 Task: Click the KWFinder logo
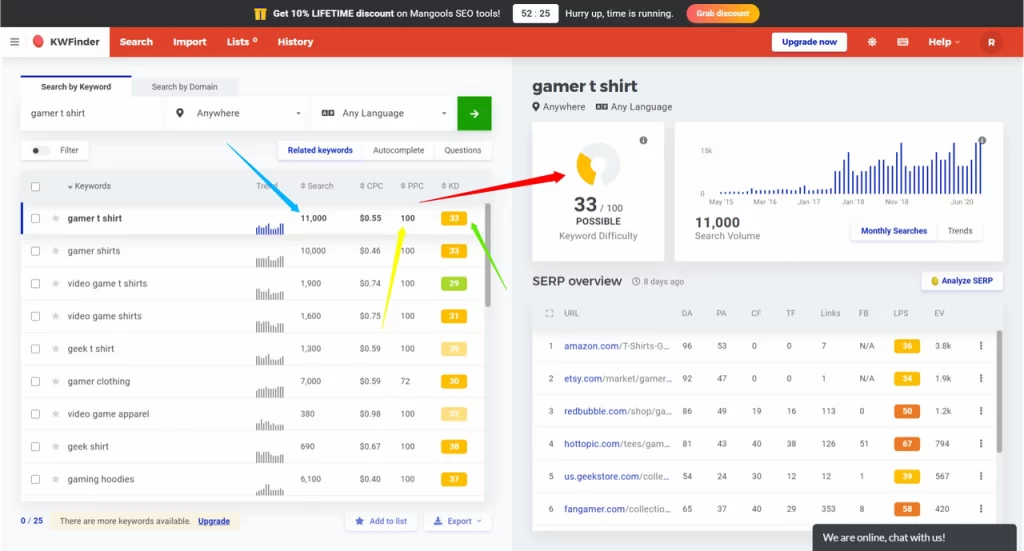tap(66, 42)
